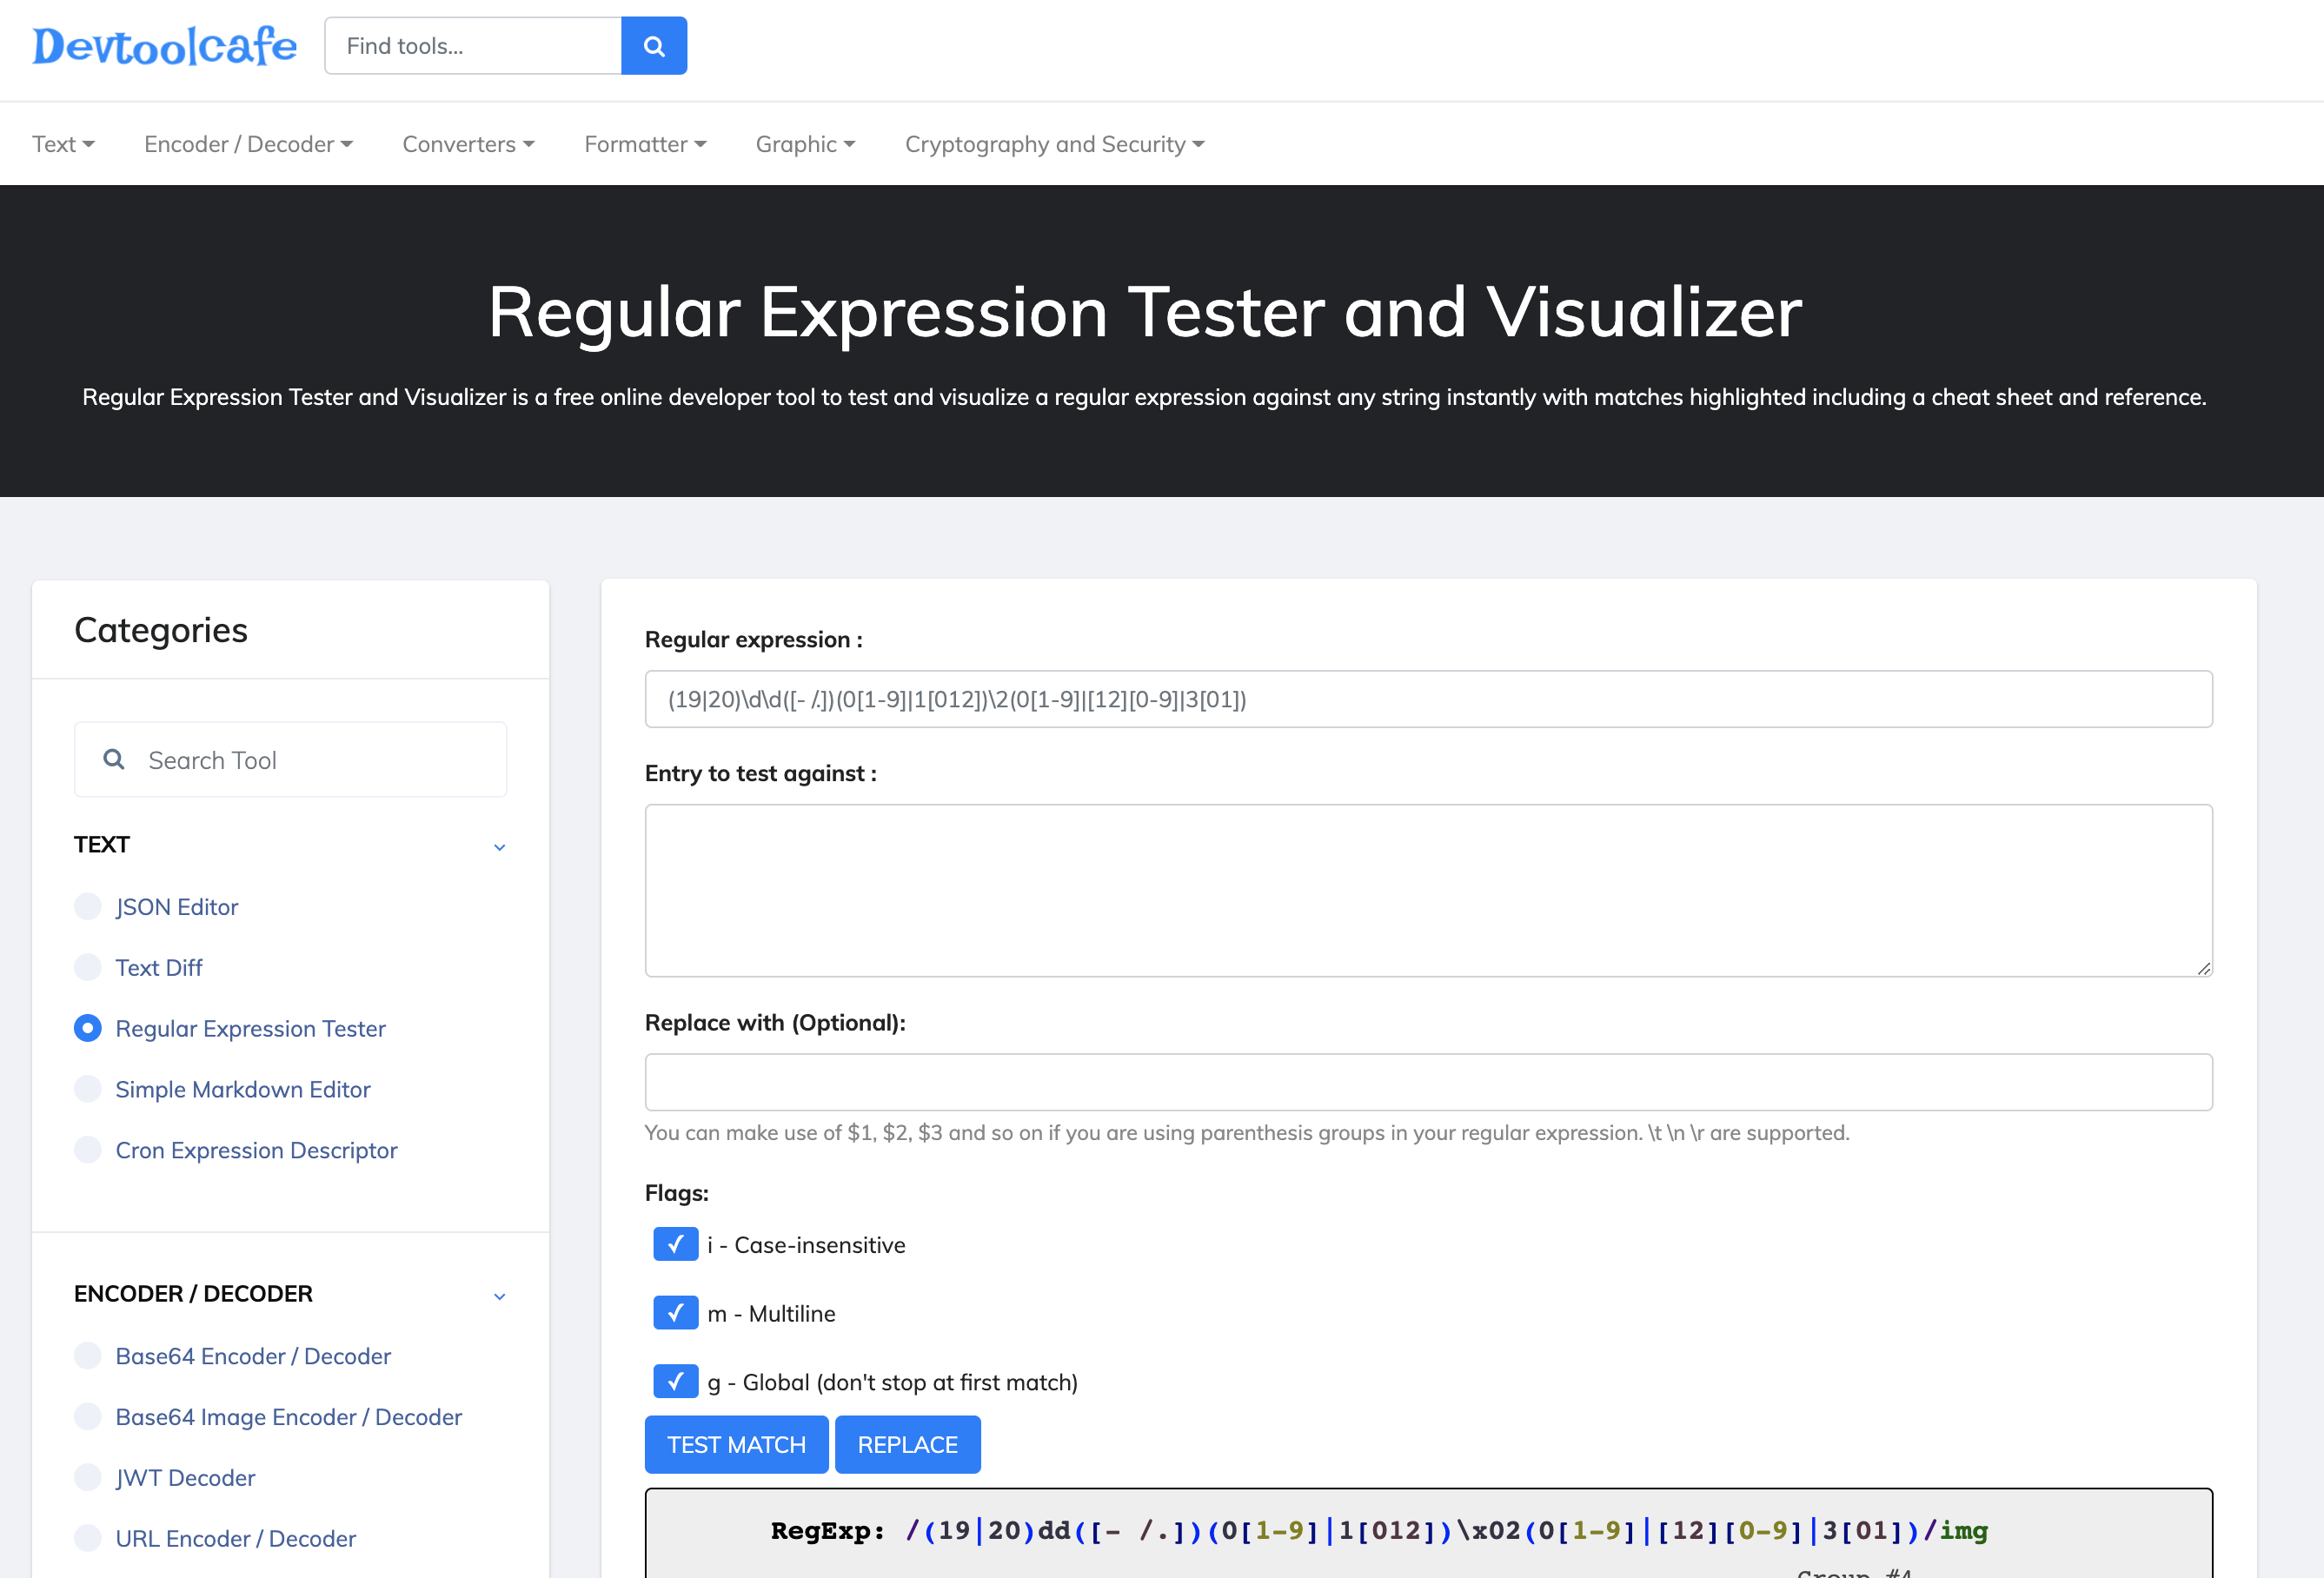2324x1578 pixels.
Task: Open the Cron Expression Descriptor link
Action: pos(256,1150)
